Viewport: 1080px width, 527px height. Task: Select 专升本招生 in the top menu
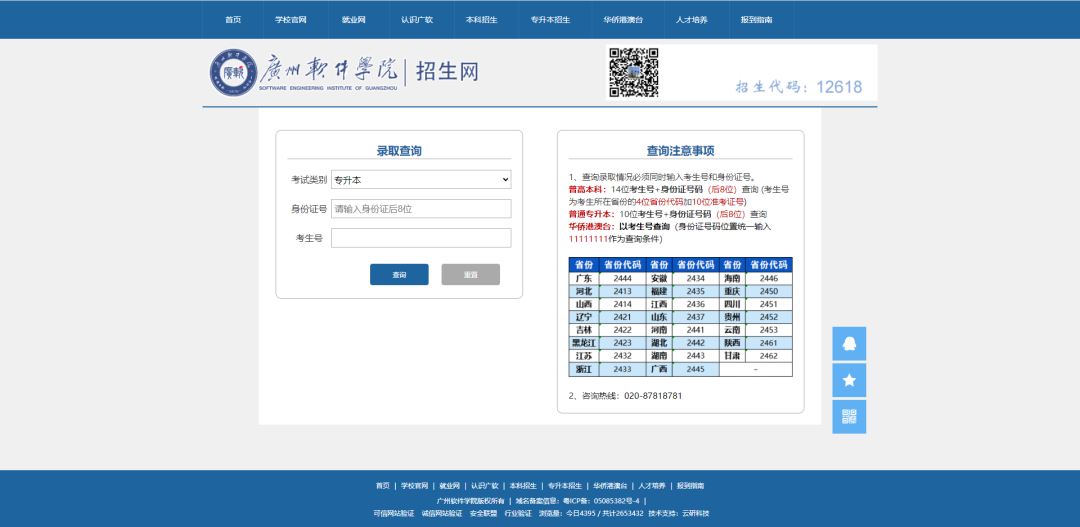(550, 20)
